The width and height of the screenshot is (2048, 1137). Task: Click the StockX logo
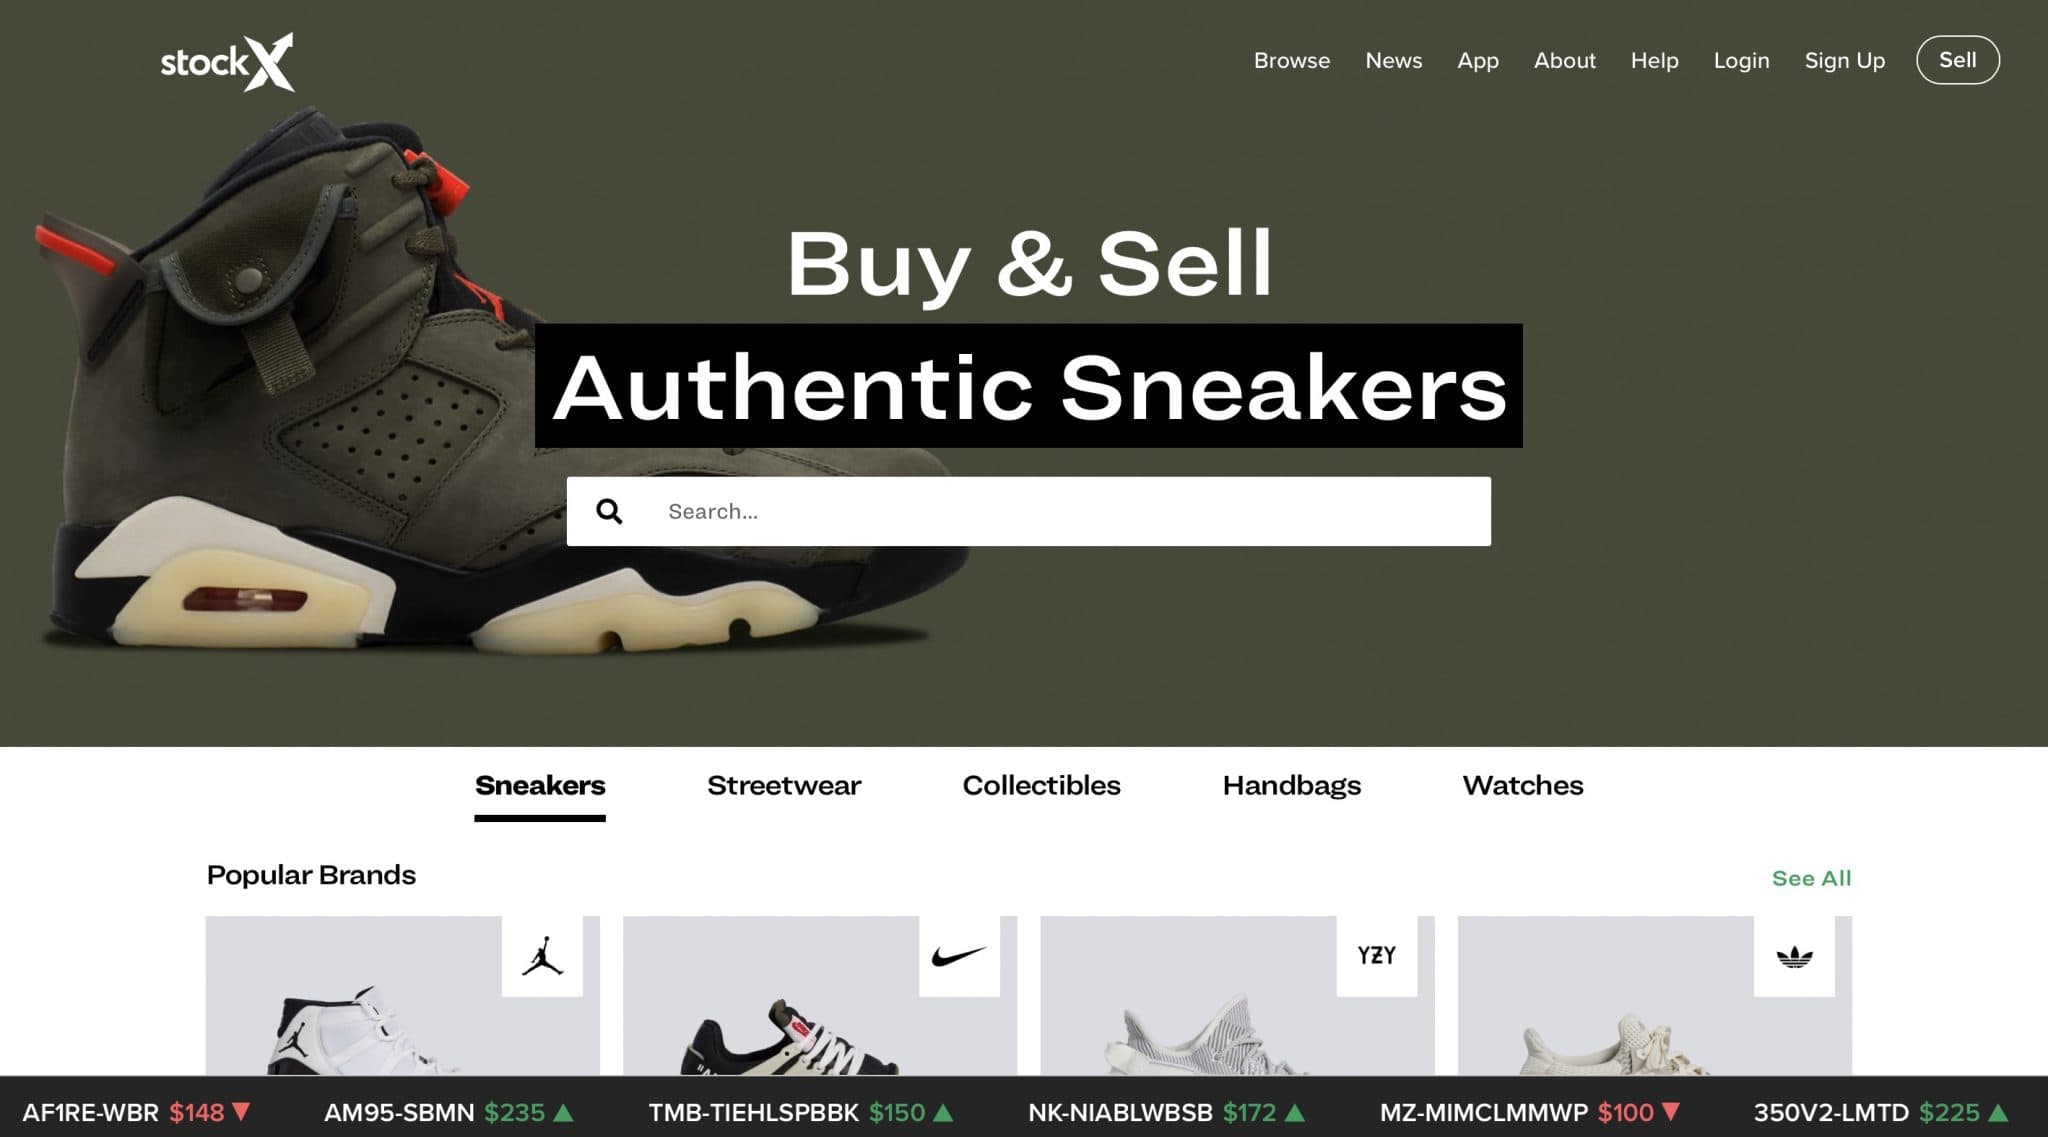(x=227, y=62)
